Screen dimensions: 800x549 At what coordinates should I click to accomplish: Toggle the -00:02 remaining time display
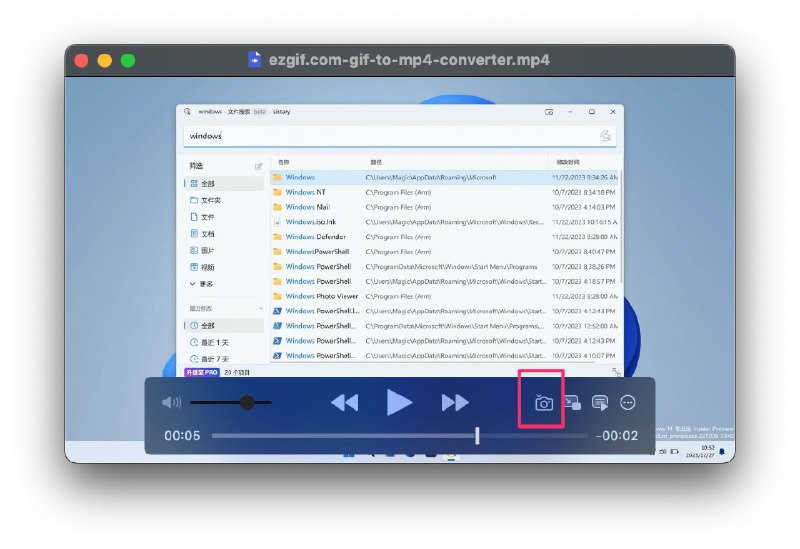617,436
